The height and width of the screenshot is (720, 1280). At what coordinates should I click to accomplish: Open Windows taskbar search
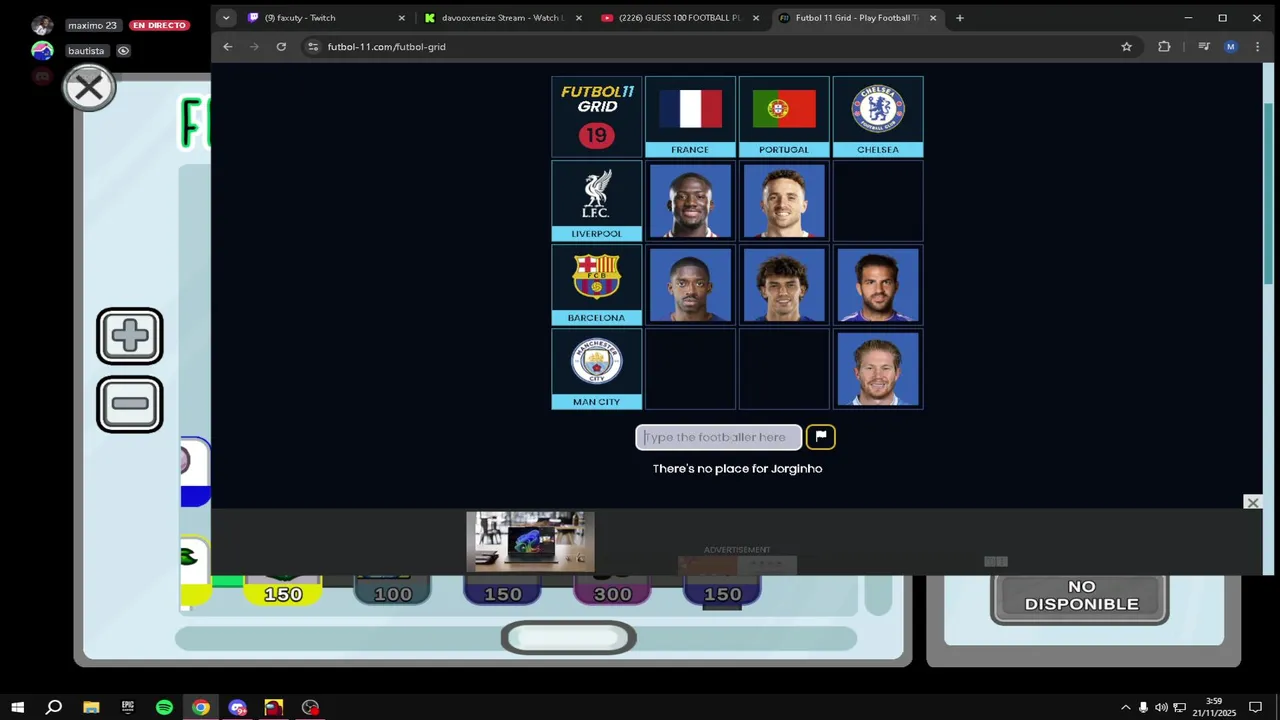pos(54,707)
